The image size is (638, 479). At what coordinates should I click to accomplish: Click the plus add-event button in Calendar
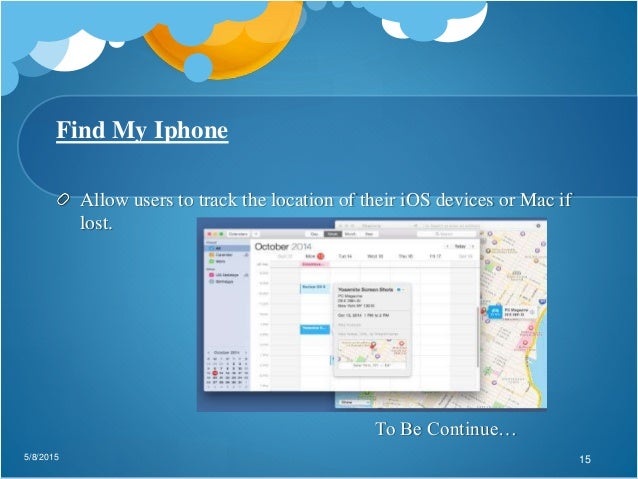[x=256, y=234]
